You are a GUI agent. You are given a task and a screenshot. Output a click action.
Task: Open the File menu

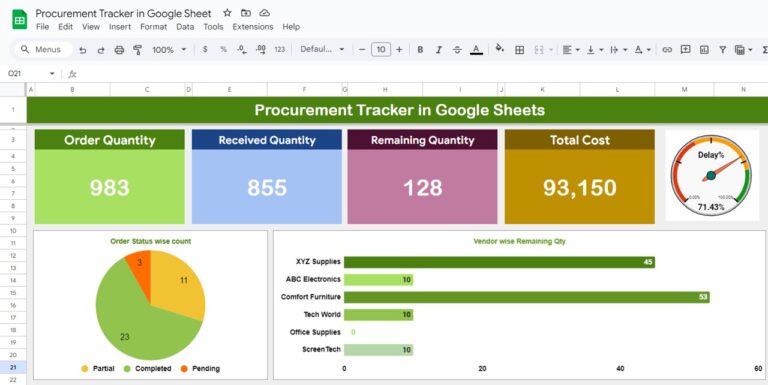pyautogui.click(x=43, y=27)
